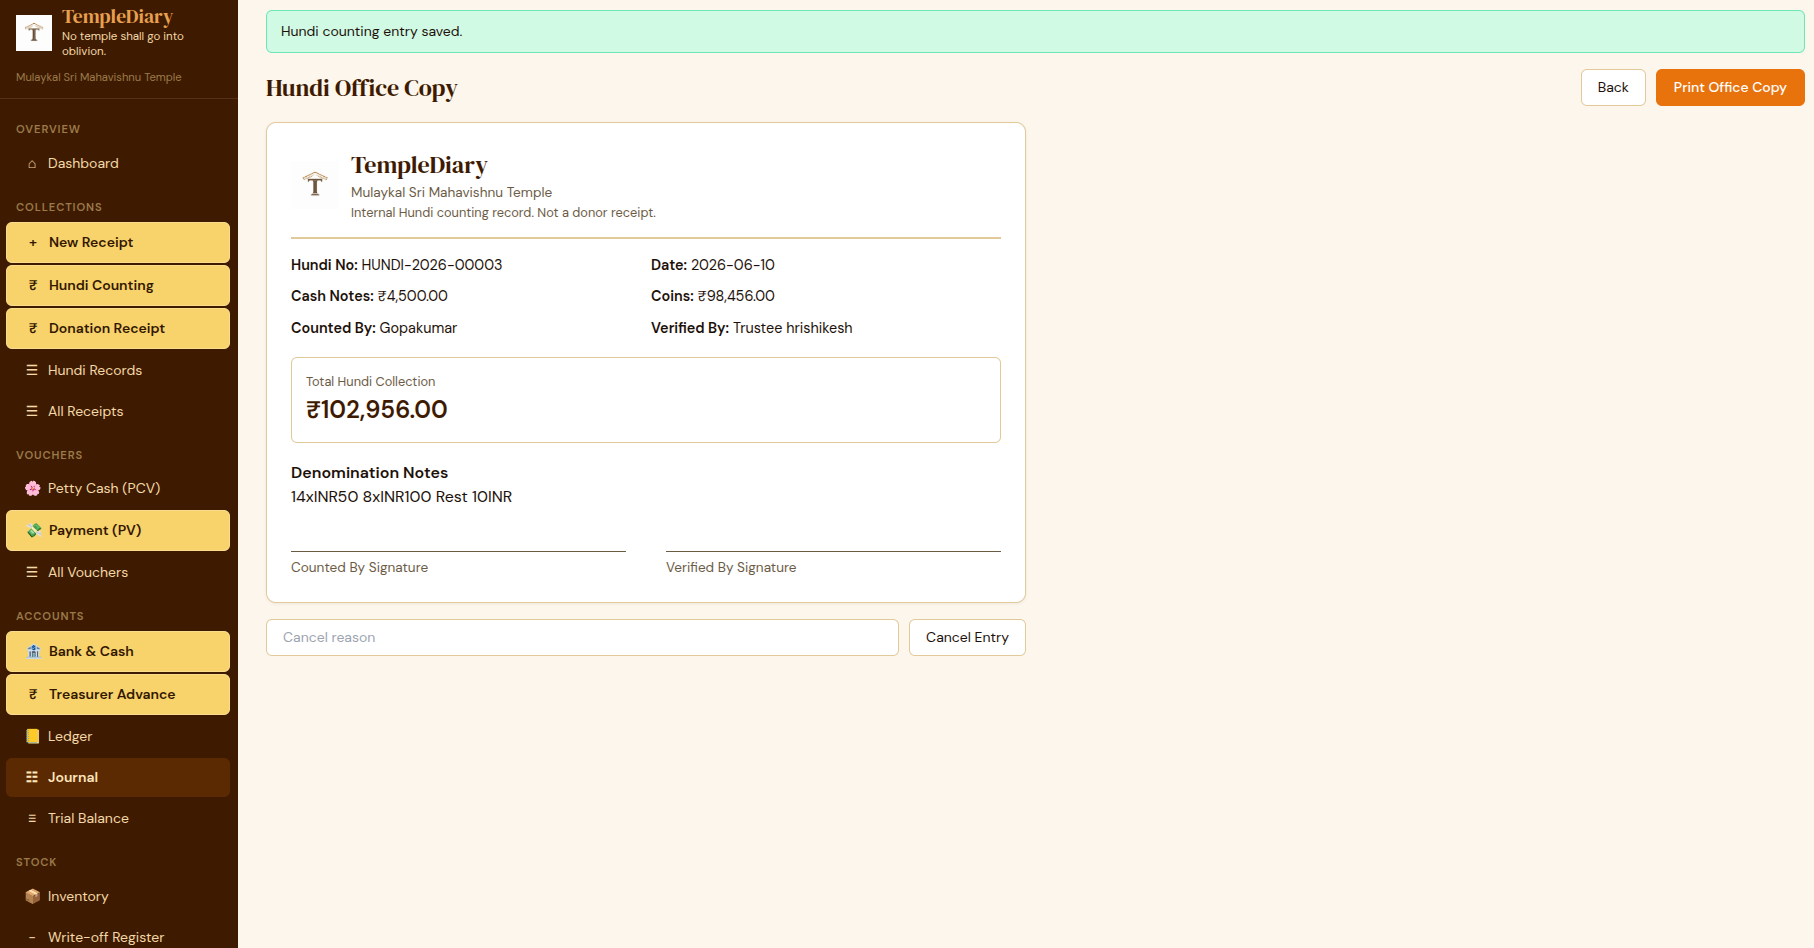Select Payment (PV) in sidebar
This screenshot has width=1814, height=948.
[x=118, y=531]
